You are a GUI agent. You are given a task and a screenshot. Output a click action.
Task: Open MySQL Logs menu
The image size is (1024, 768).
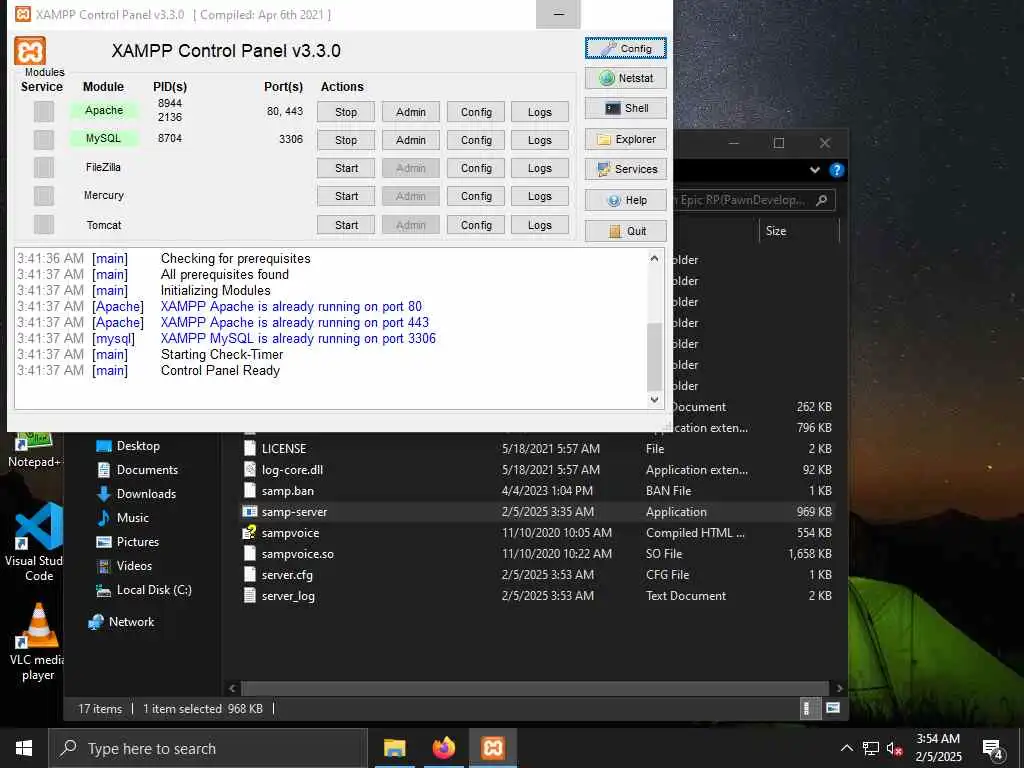(x=540, y=140)
